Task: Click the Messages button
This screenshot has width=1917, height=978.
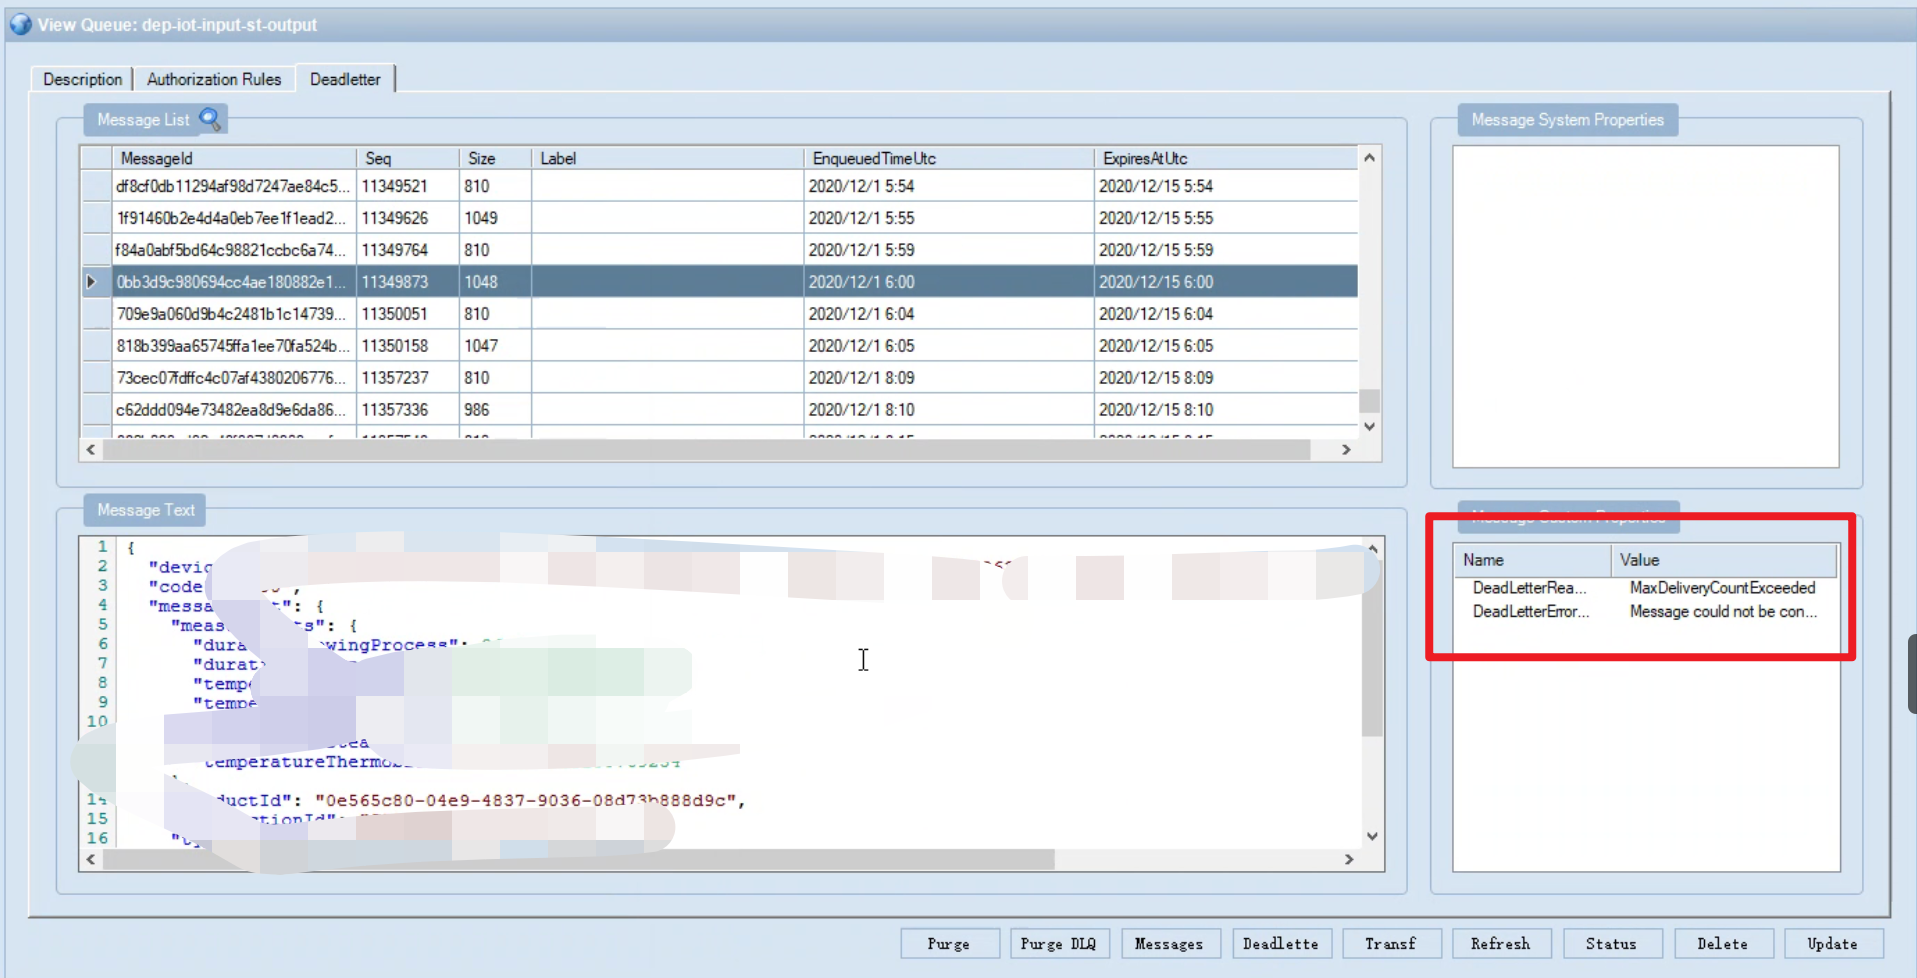Action: [x=1168, y=943]
